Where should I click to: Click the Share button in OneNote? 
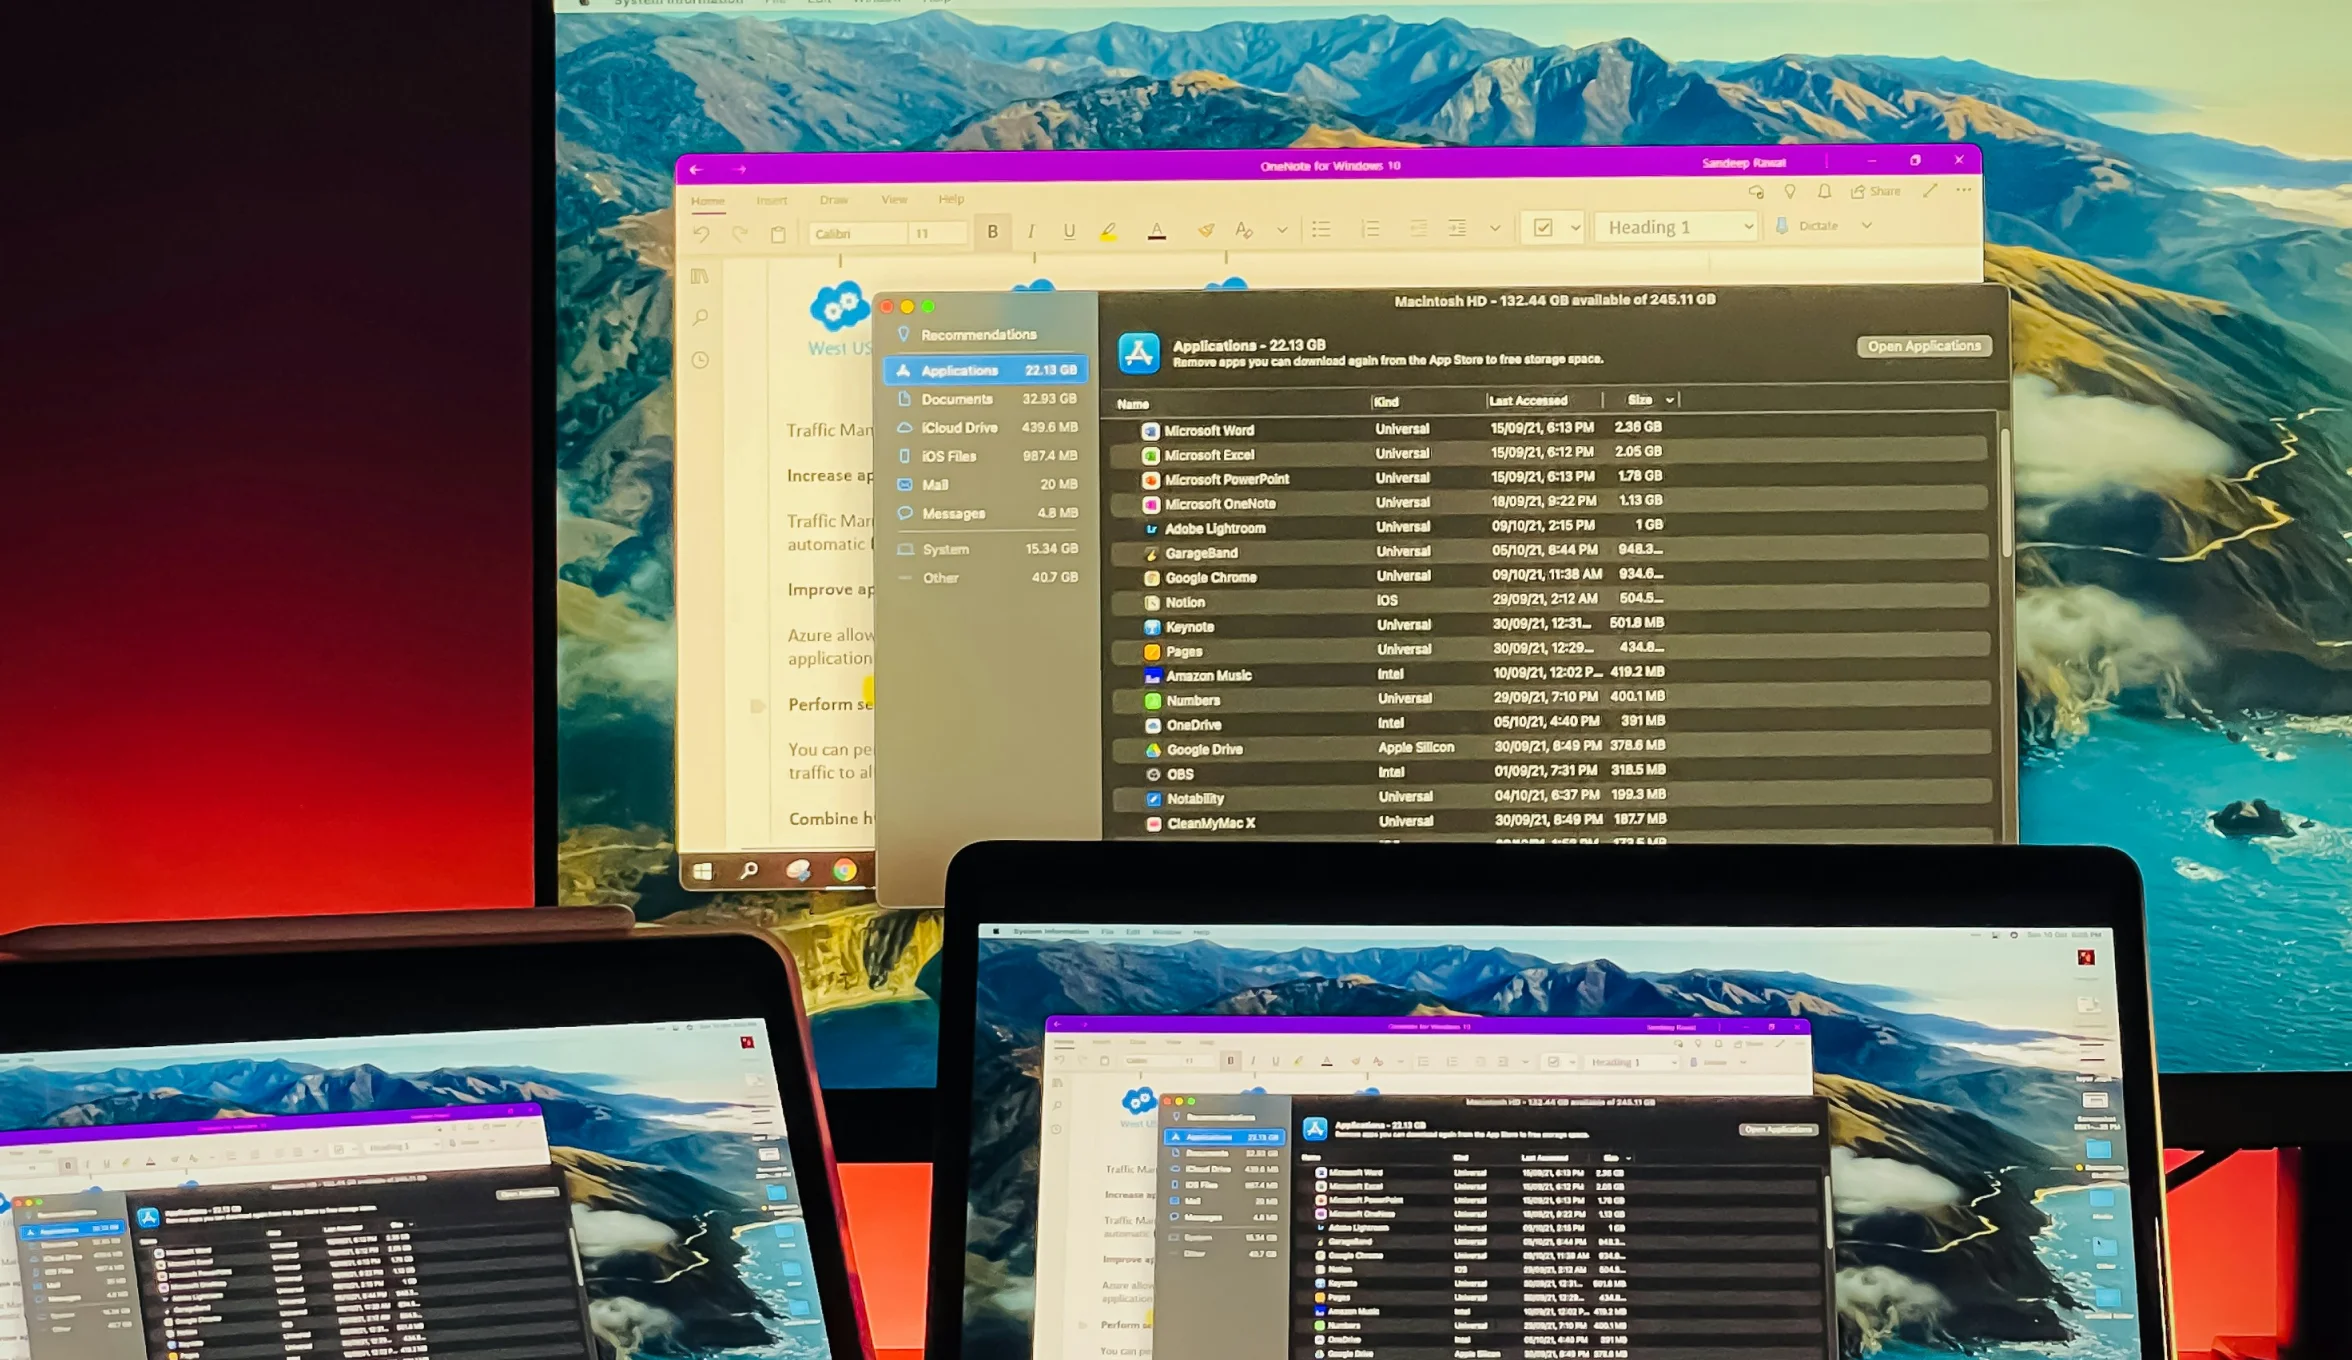click(x=1876, y=191)
